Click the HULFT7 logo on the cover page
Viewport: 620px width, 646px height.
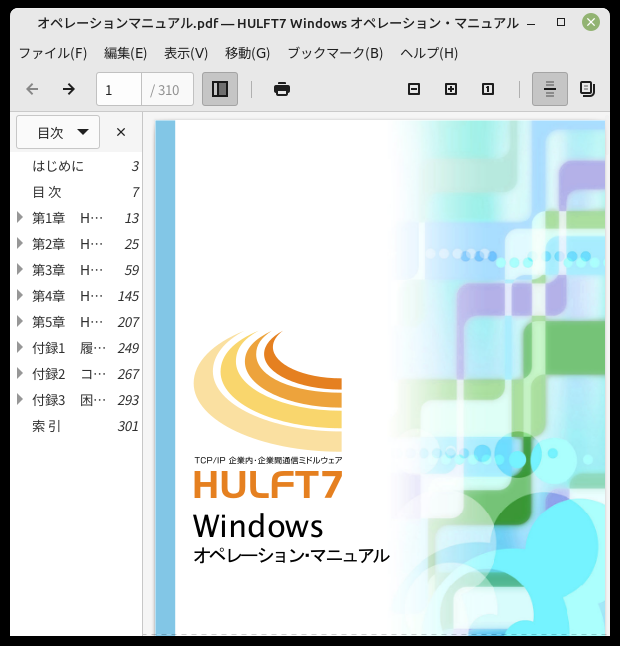tap(268, 484)
